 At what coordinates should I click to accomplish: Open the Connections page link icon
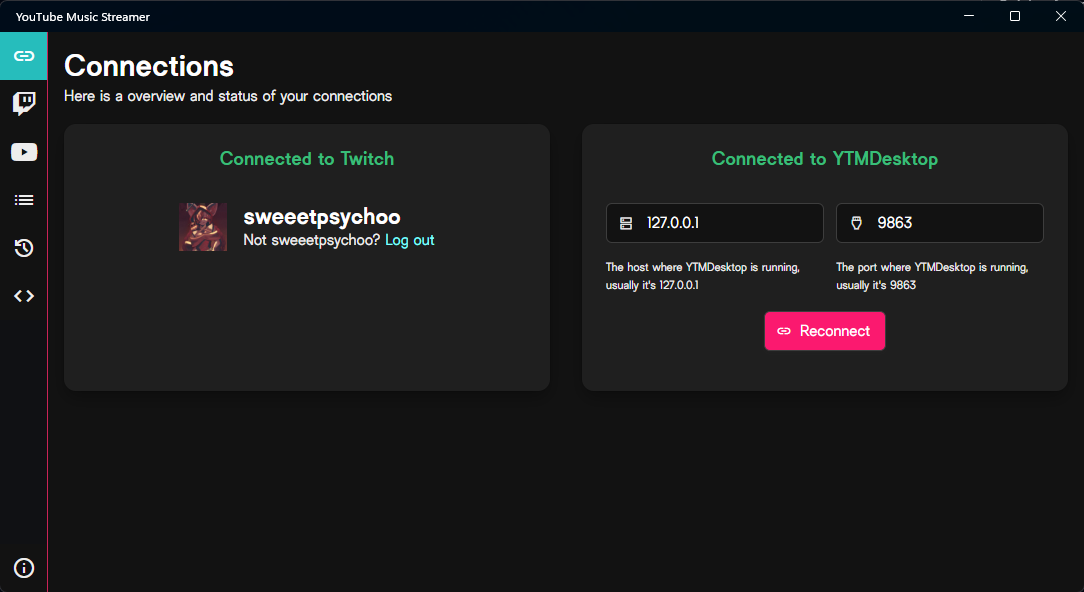coord(24,56)
